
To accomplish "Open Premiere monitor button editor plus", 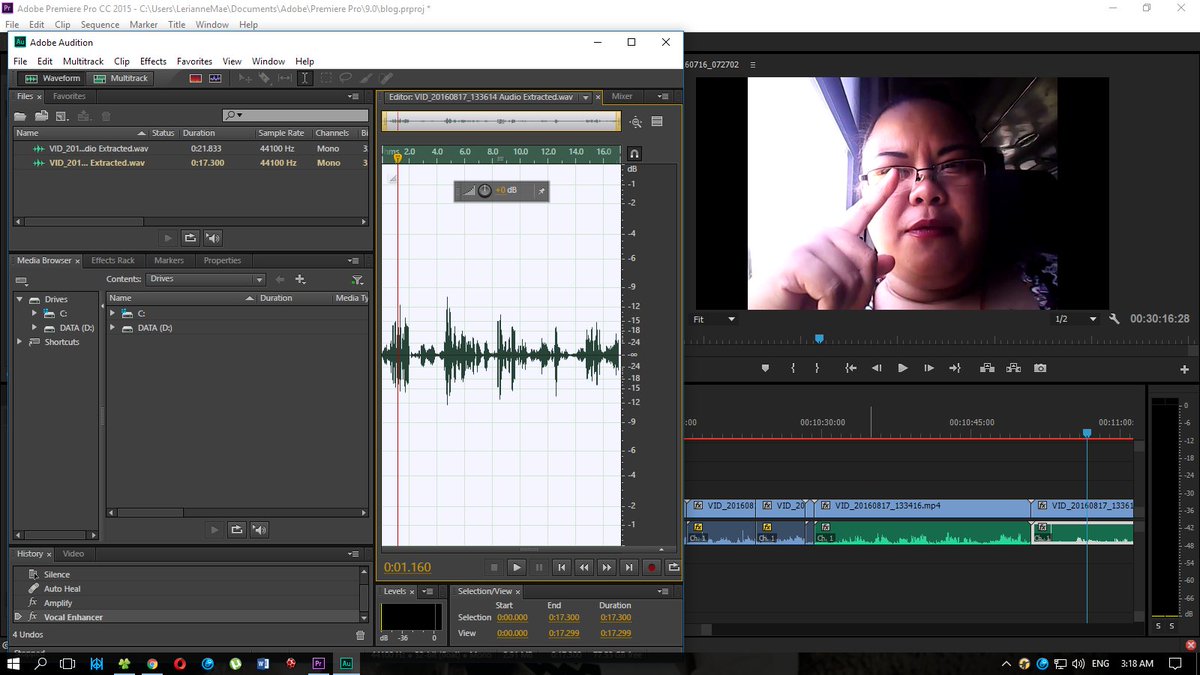I will click(x=1185, y=369).
